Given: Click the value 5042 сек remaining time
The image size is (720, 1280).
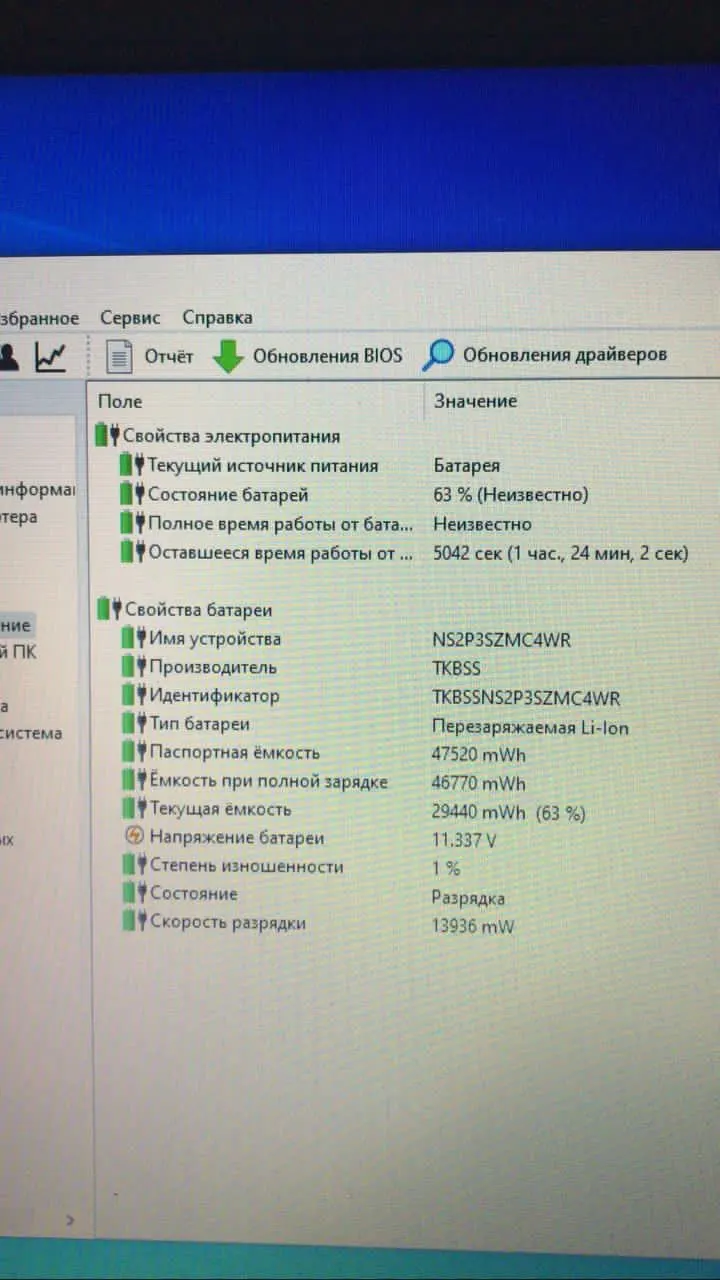Looking at the screenshot, I should pos(561,553).
